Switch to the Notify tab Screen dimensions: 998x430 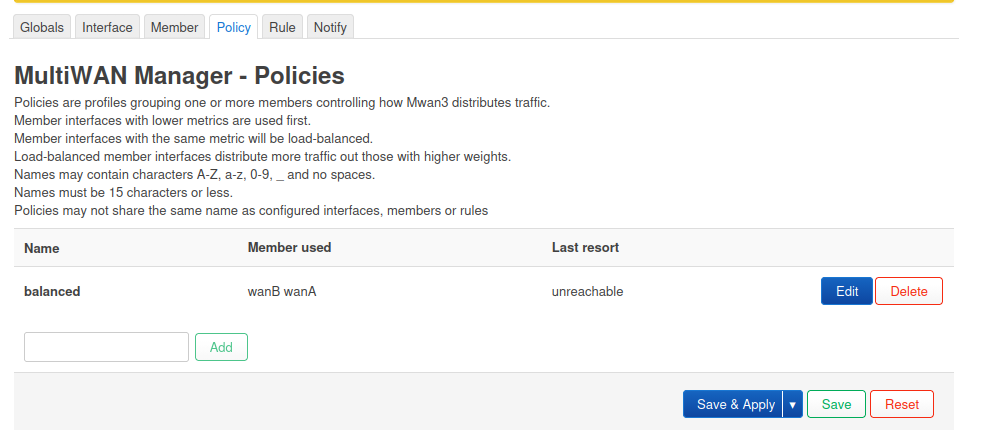[330, 28]
